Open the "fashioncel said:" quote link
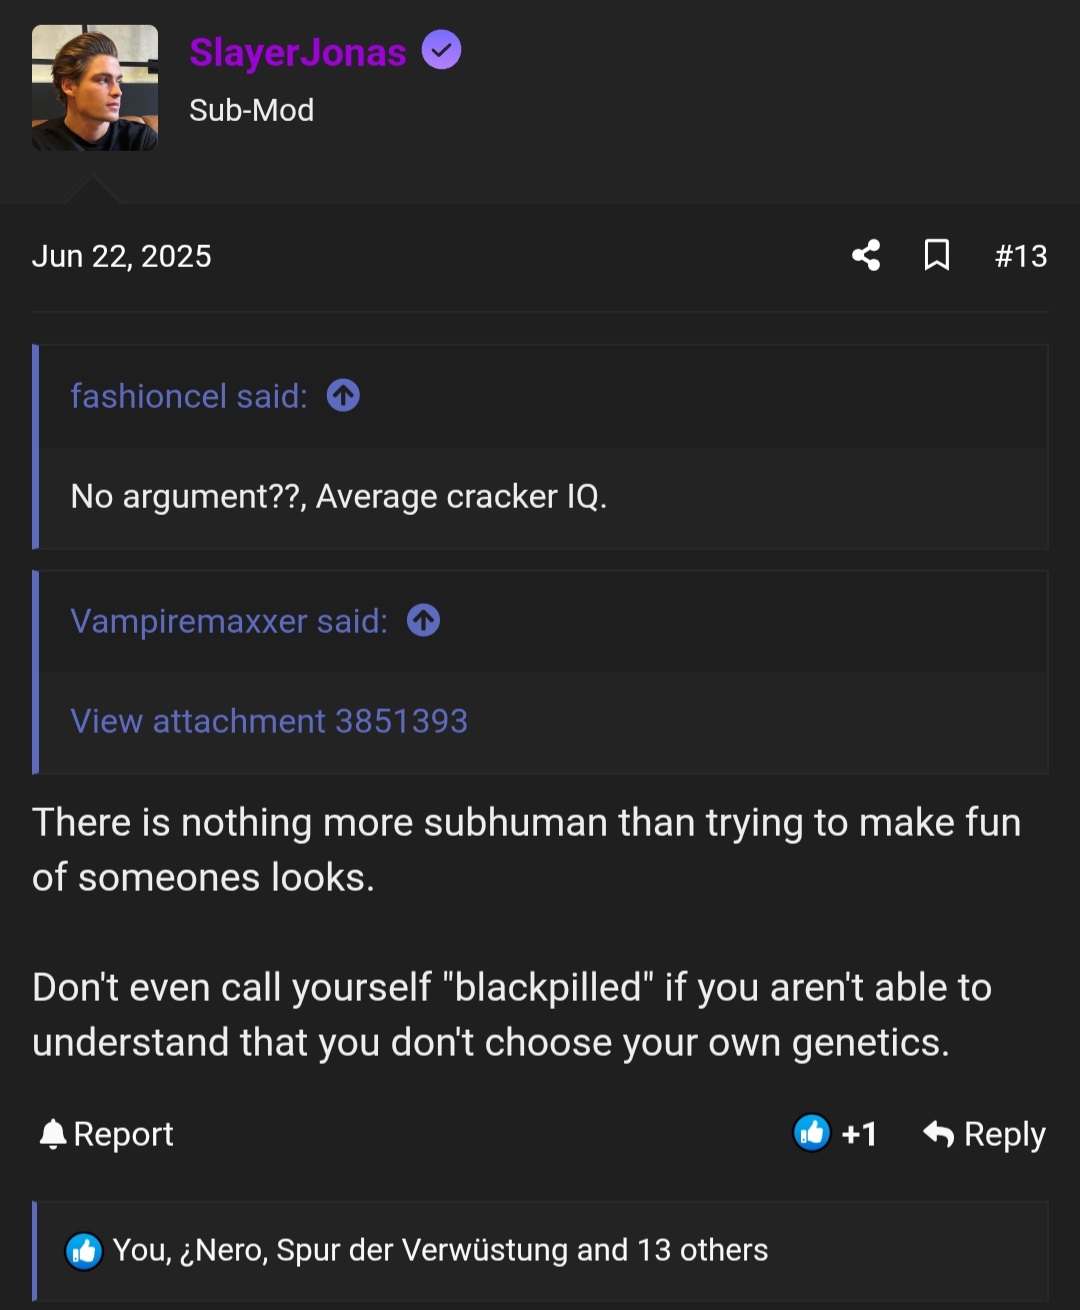Screen dimensions: 1080x1310 tap(189, 396)
